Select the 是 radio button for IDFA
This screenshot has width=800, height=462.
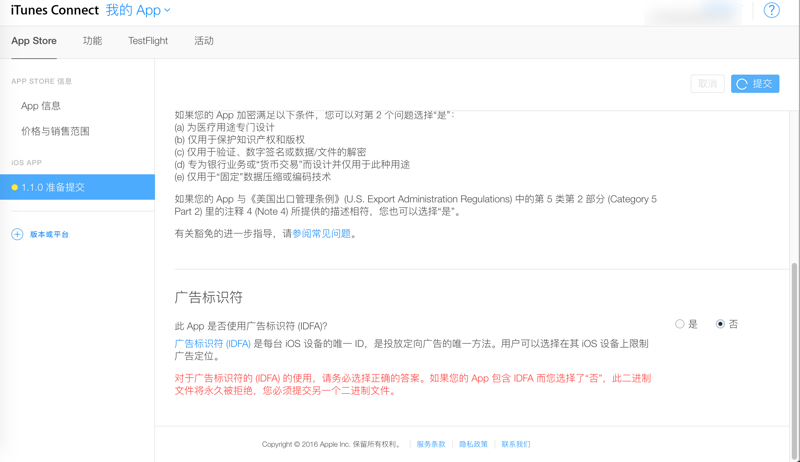point(680,324)
